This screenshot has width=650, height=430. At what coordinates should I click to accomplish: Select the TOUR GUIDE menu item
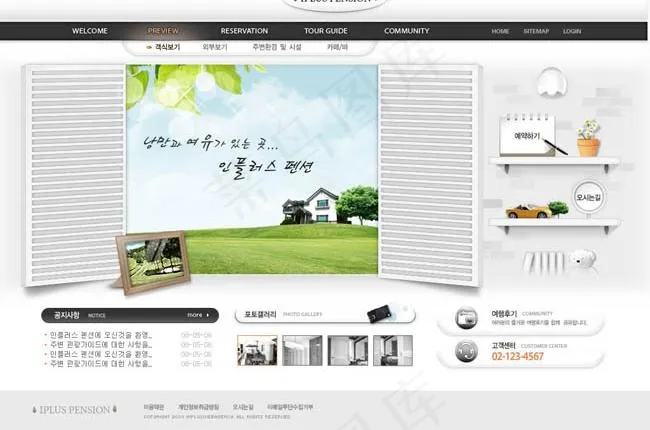326,31
